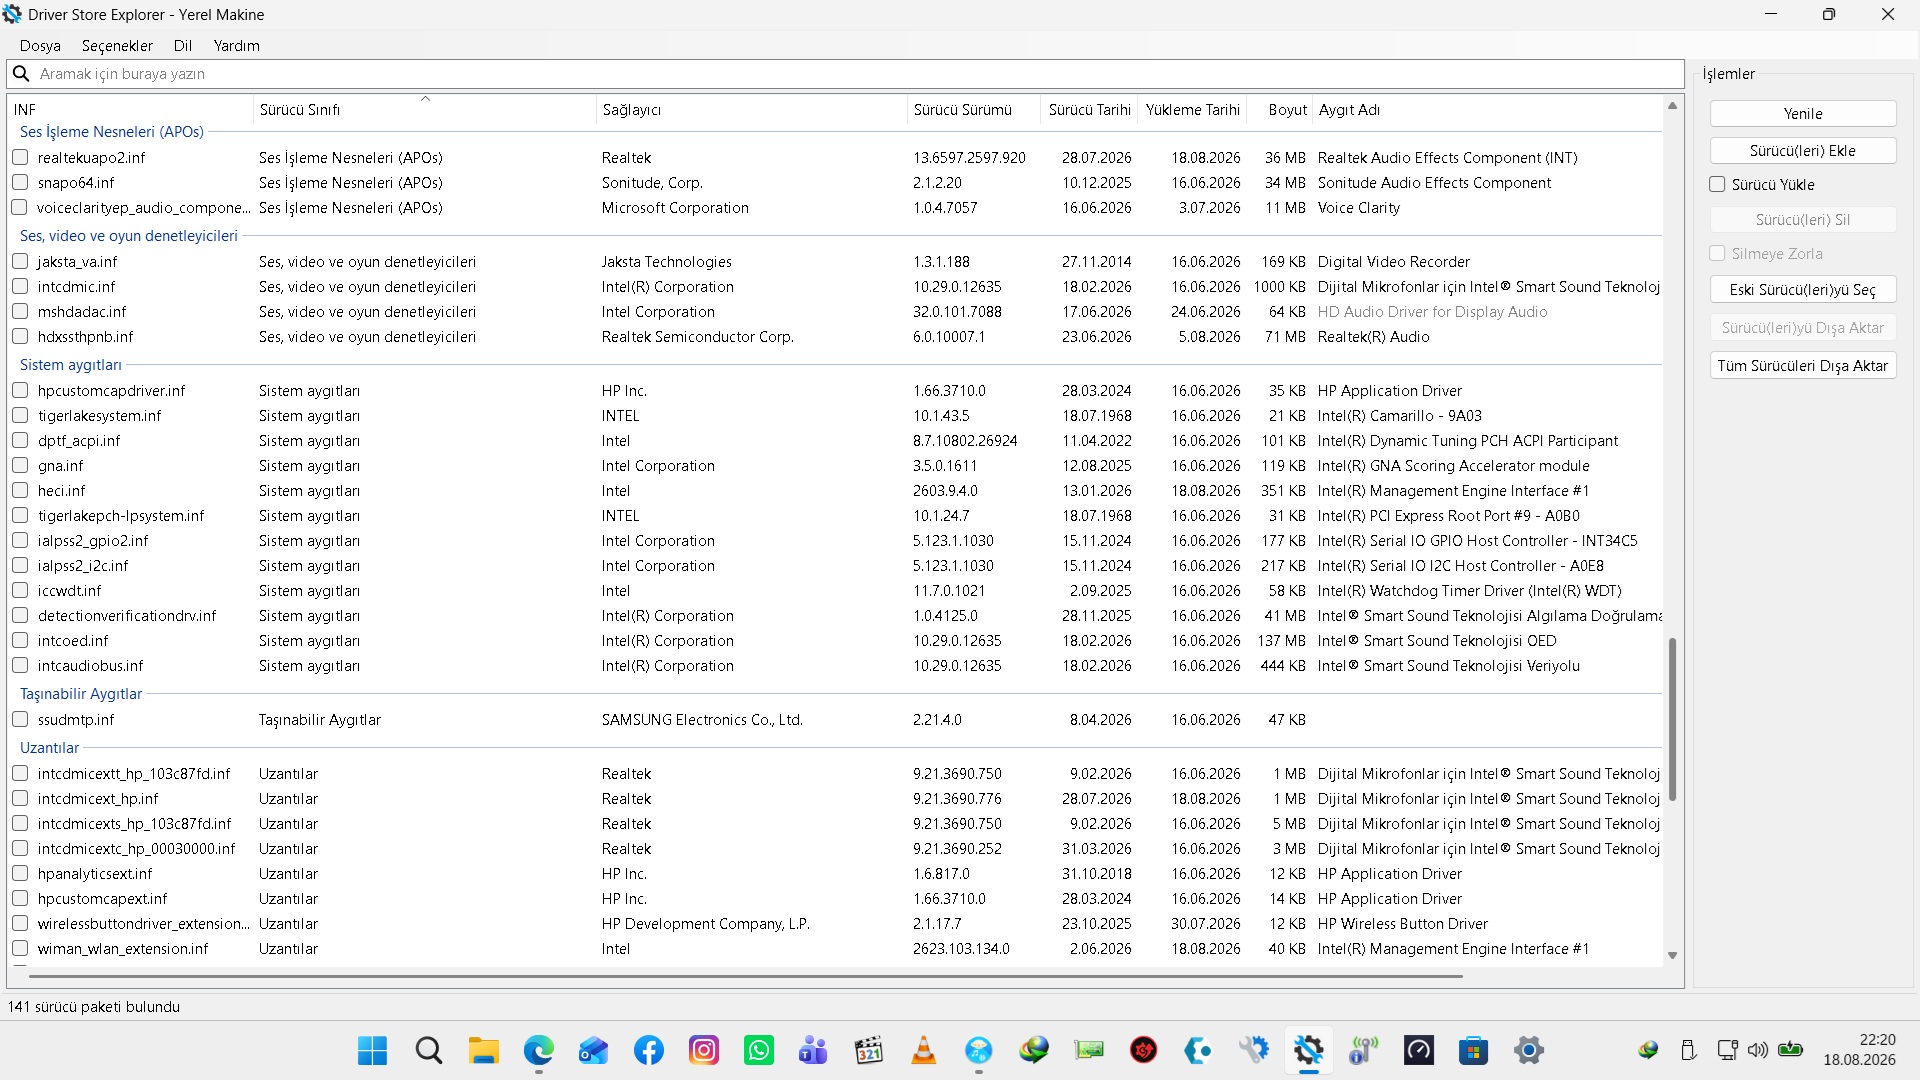Focus the 'Aramak için buraya yazın' search field
The width and height of the screenshot is (1920, 1080).
point(846,74)
